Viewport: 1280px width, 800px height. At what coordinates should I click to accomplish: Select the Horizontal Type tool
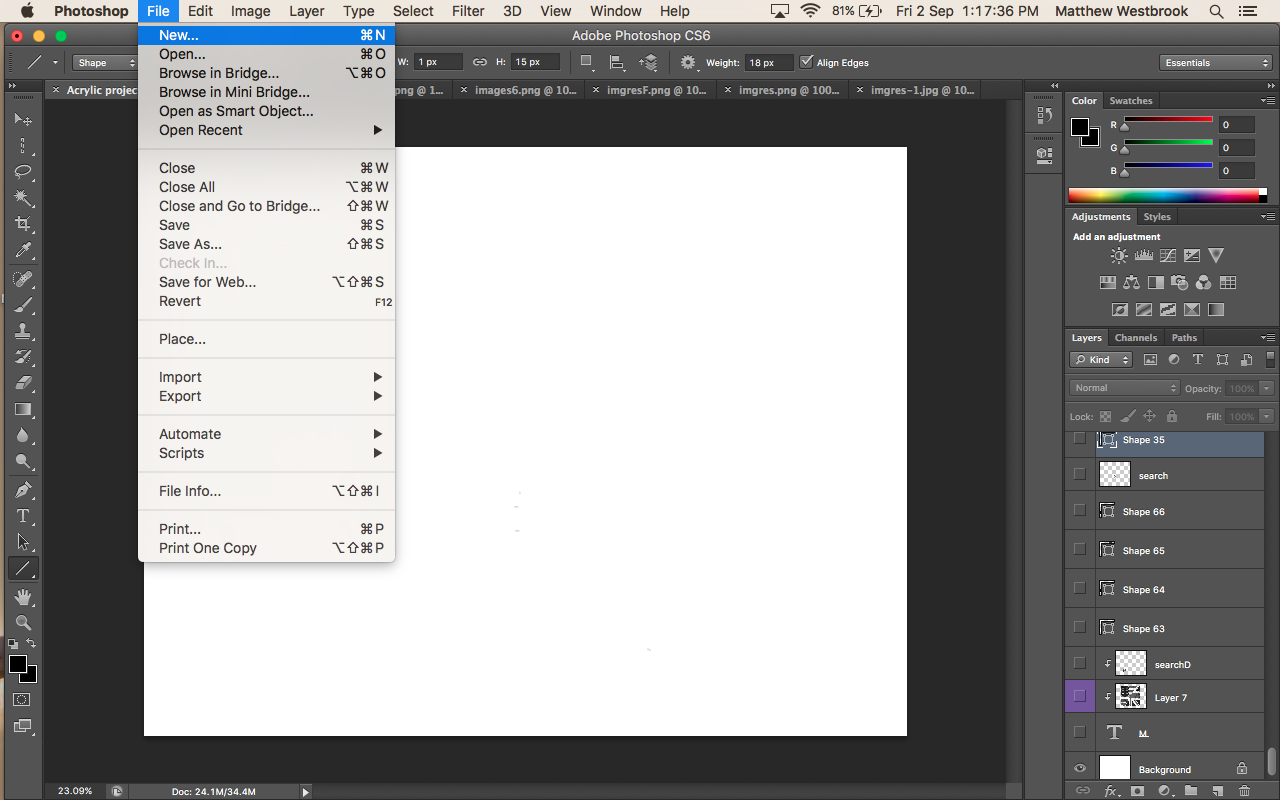[x=23, y=516]
